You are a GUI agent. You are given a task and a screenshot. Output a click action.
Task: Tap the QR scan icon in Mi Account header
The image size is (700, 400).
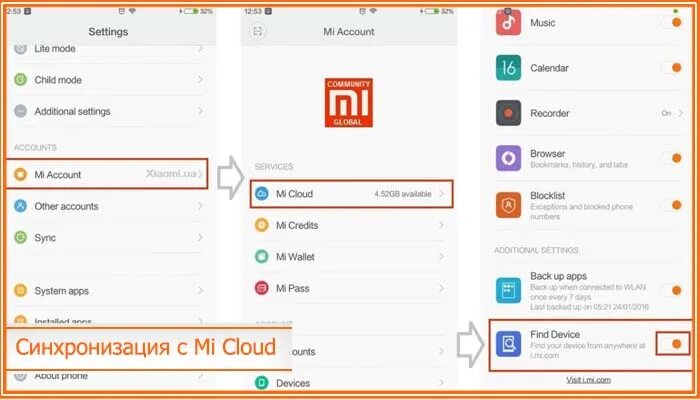(x=257, y=31)
